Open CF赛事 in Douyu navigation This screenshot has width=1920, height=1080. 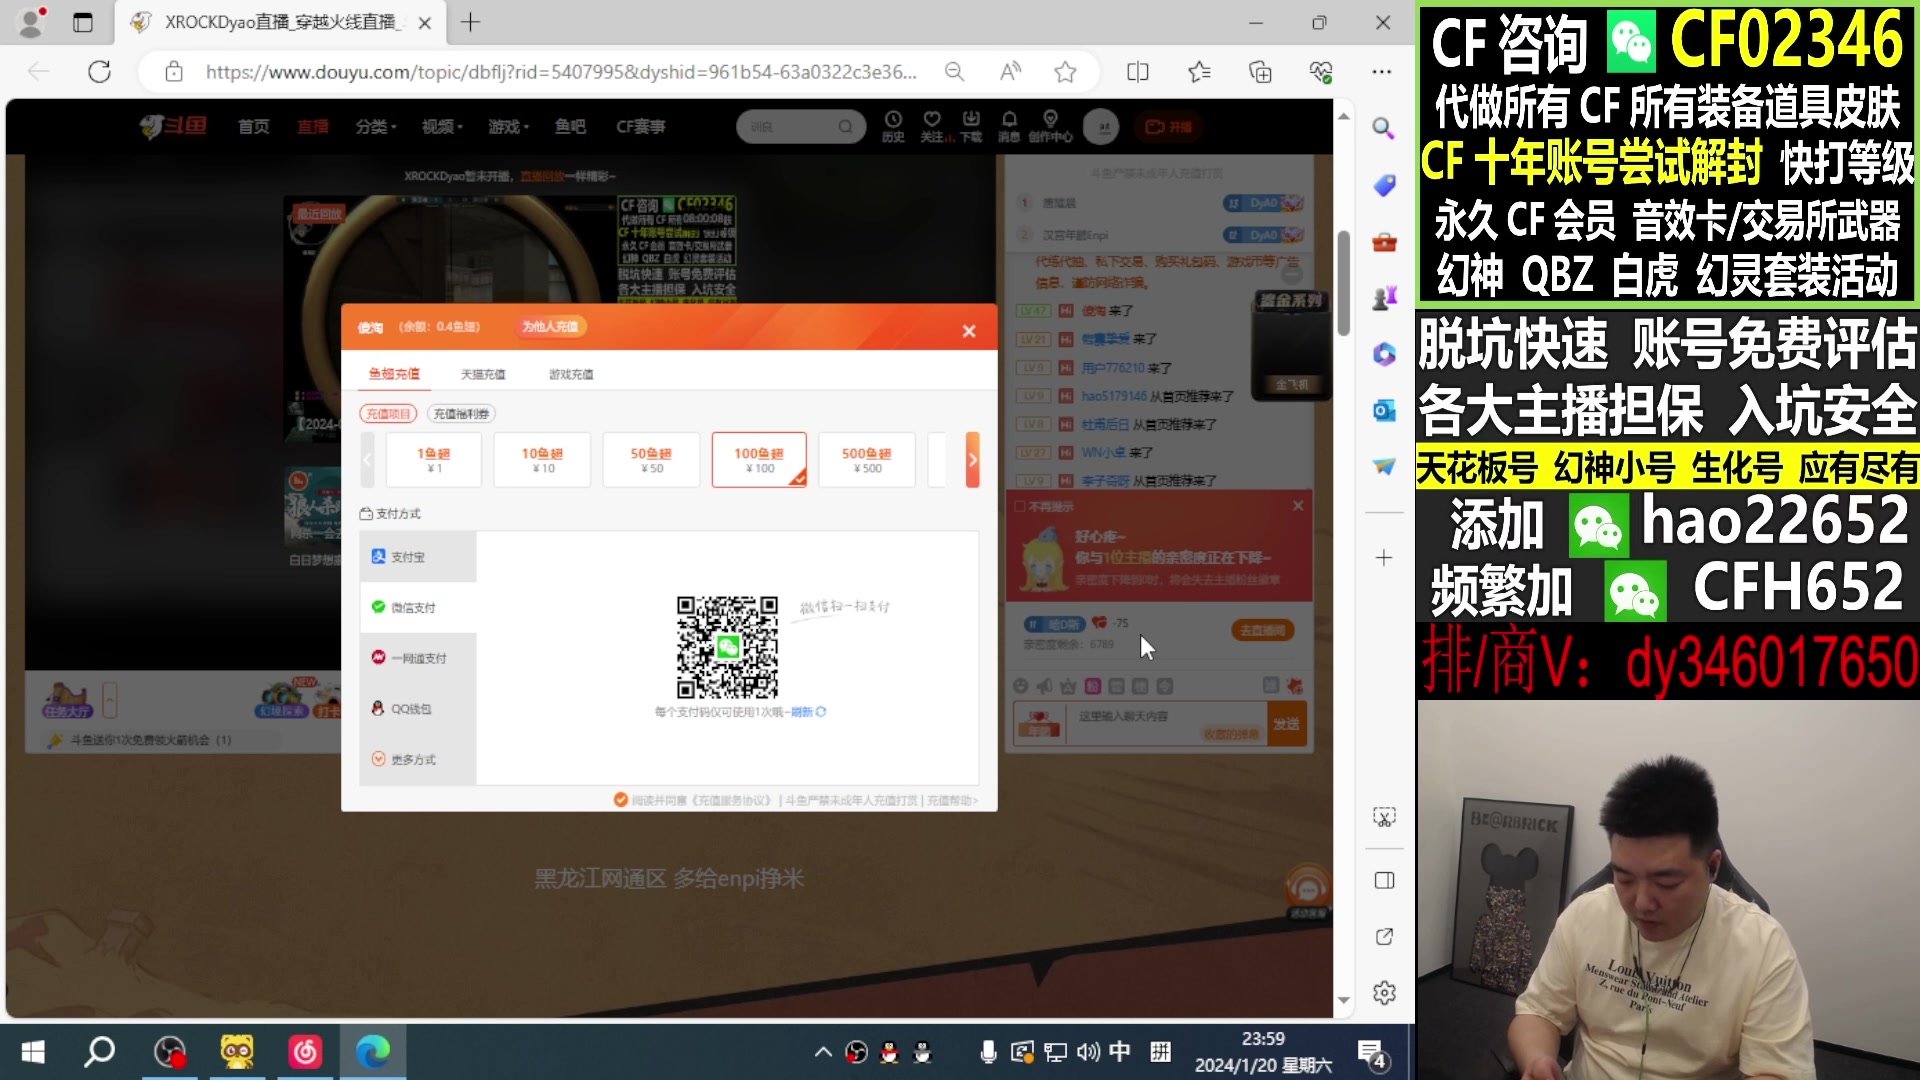[641, 127]
